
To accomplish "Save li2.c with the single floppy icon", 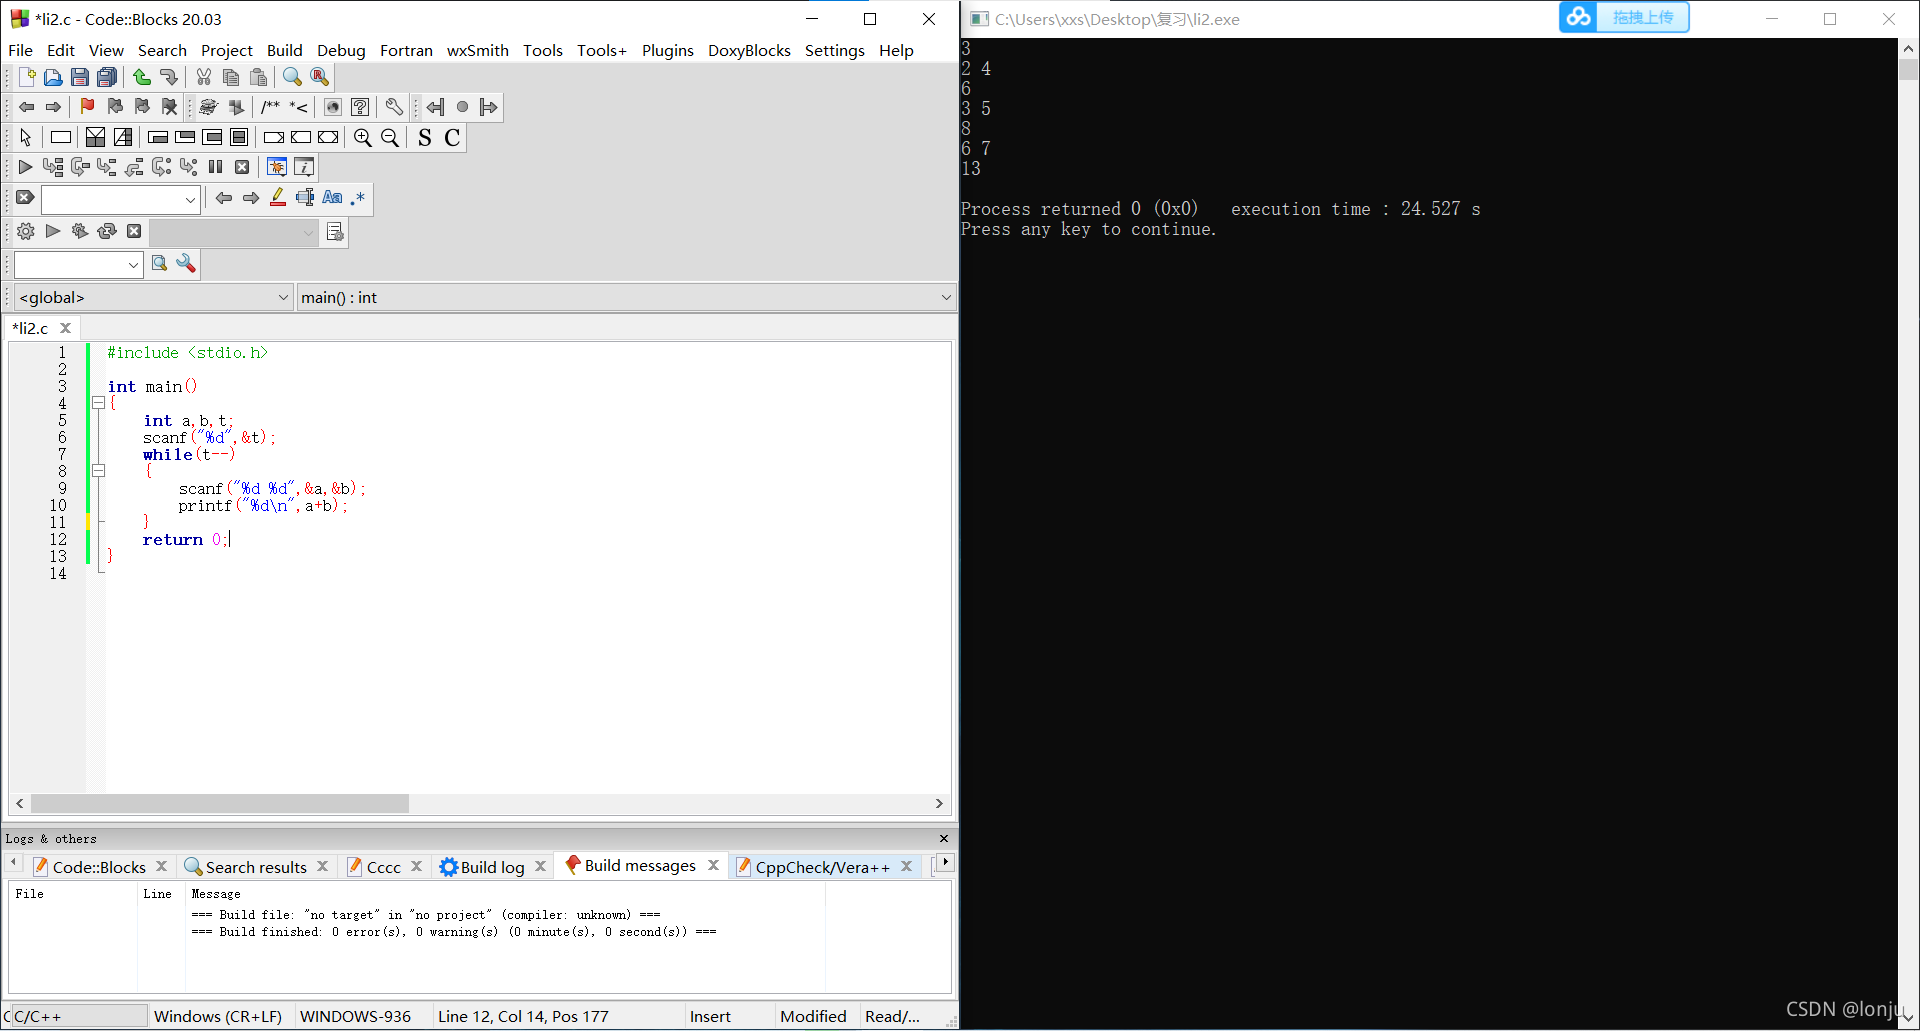I will [x=80, y=77].
